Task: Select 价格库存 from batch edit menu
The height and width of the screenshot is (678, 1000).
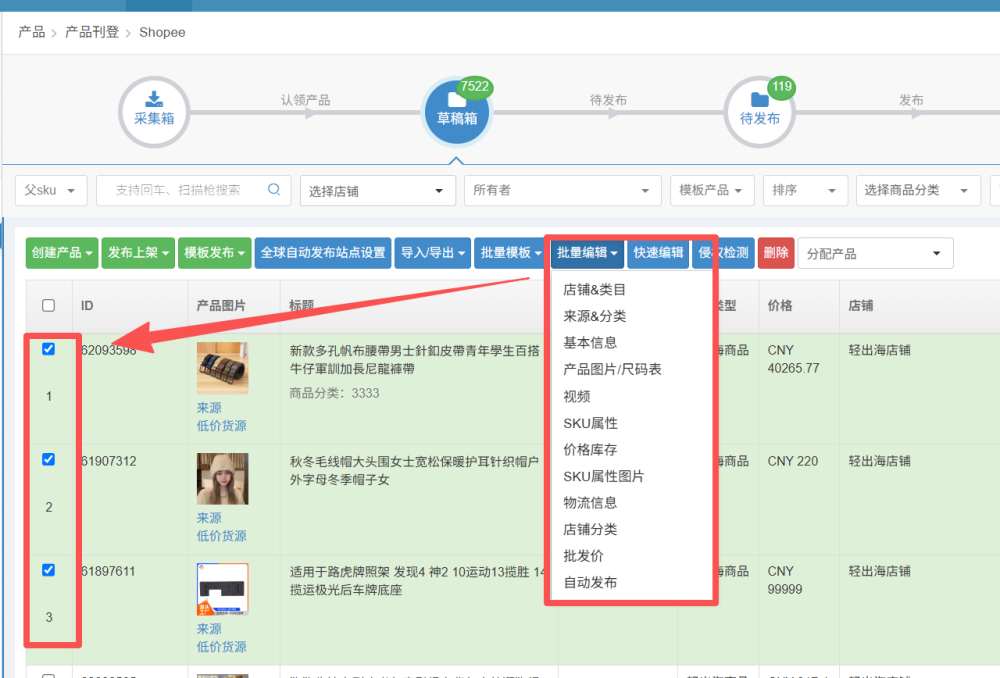Action: pos(590,450)
